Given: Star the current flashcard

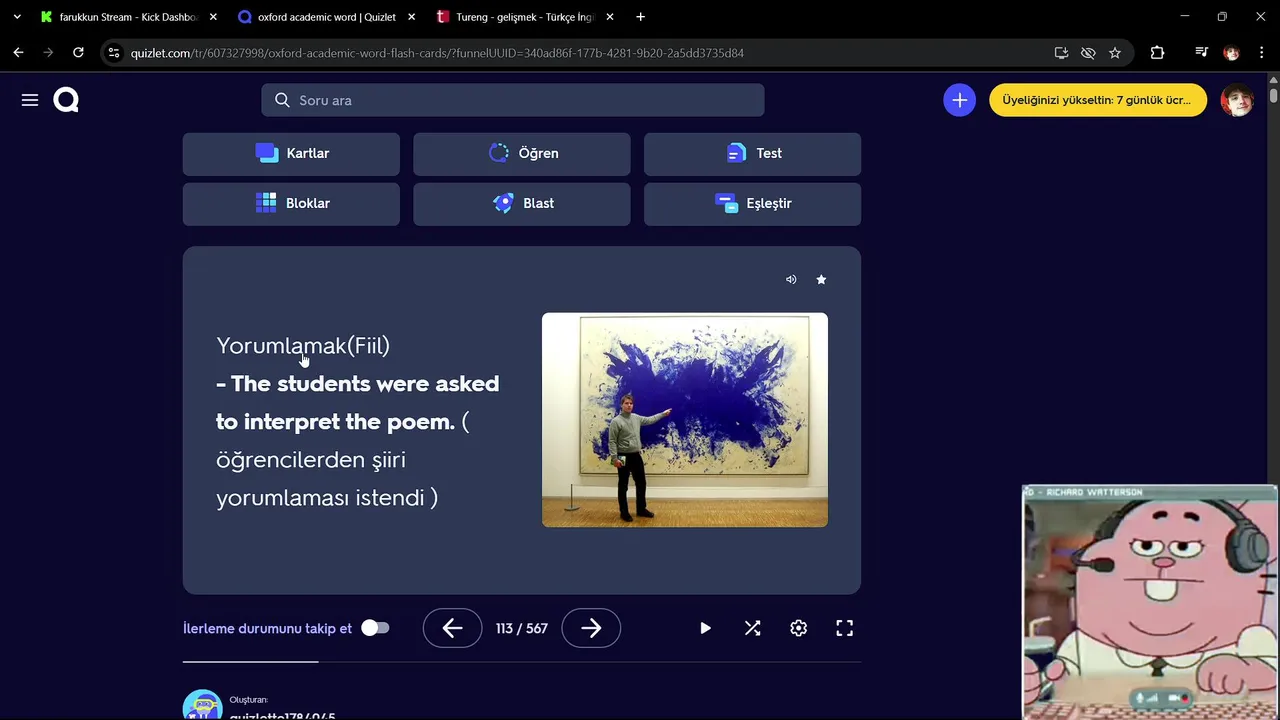Looking at the screenshot, I should click(x=821, y=280).
